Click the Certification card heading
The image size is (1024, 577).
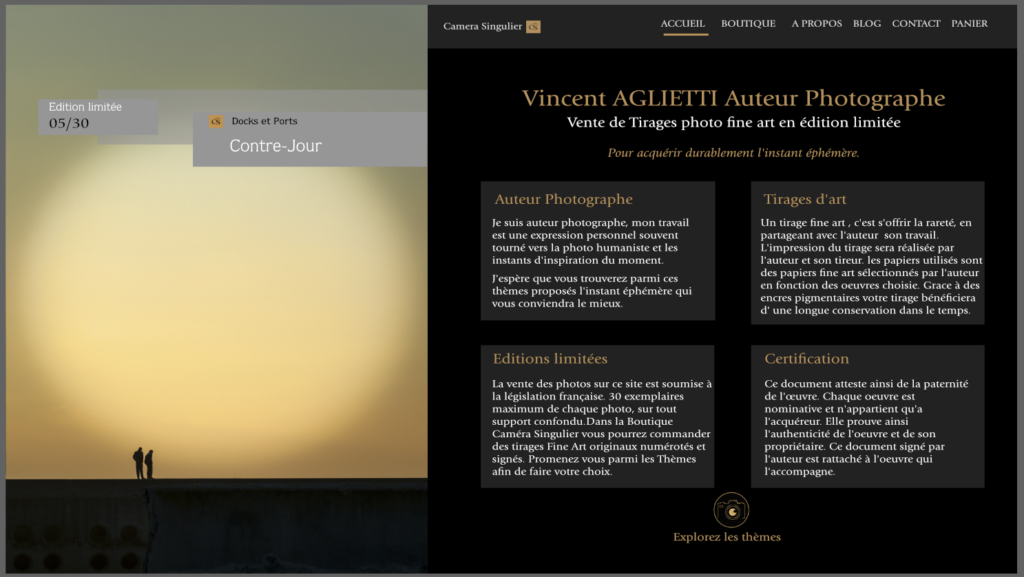click(807, 359)
